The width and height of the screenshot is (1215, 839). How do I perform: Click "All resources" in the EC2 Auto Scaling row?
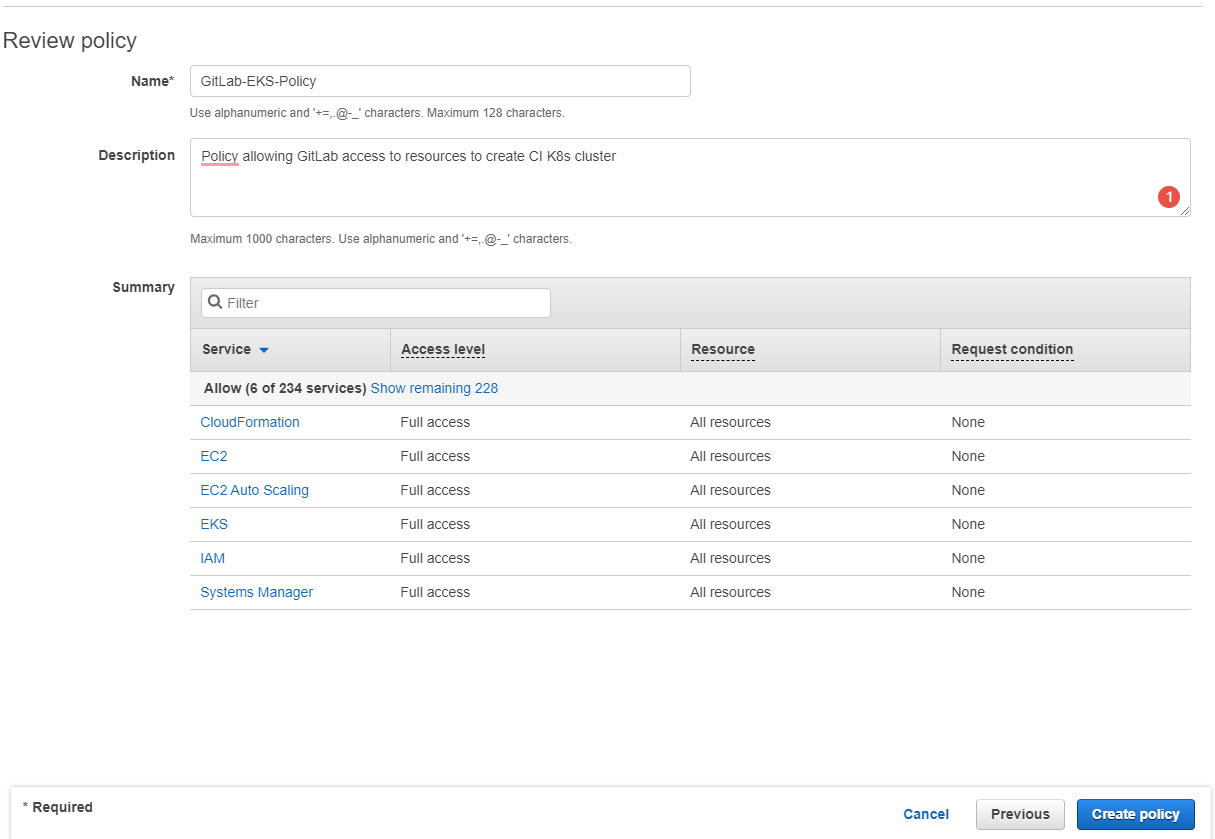click(730, 490)
